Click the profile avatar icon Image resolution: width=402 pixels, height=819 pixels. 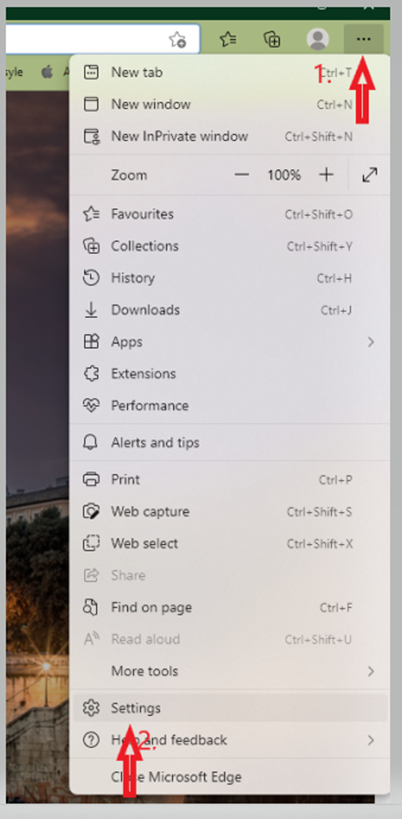click(317, 39)
